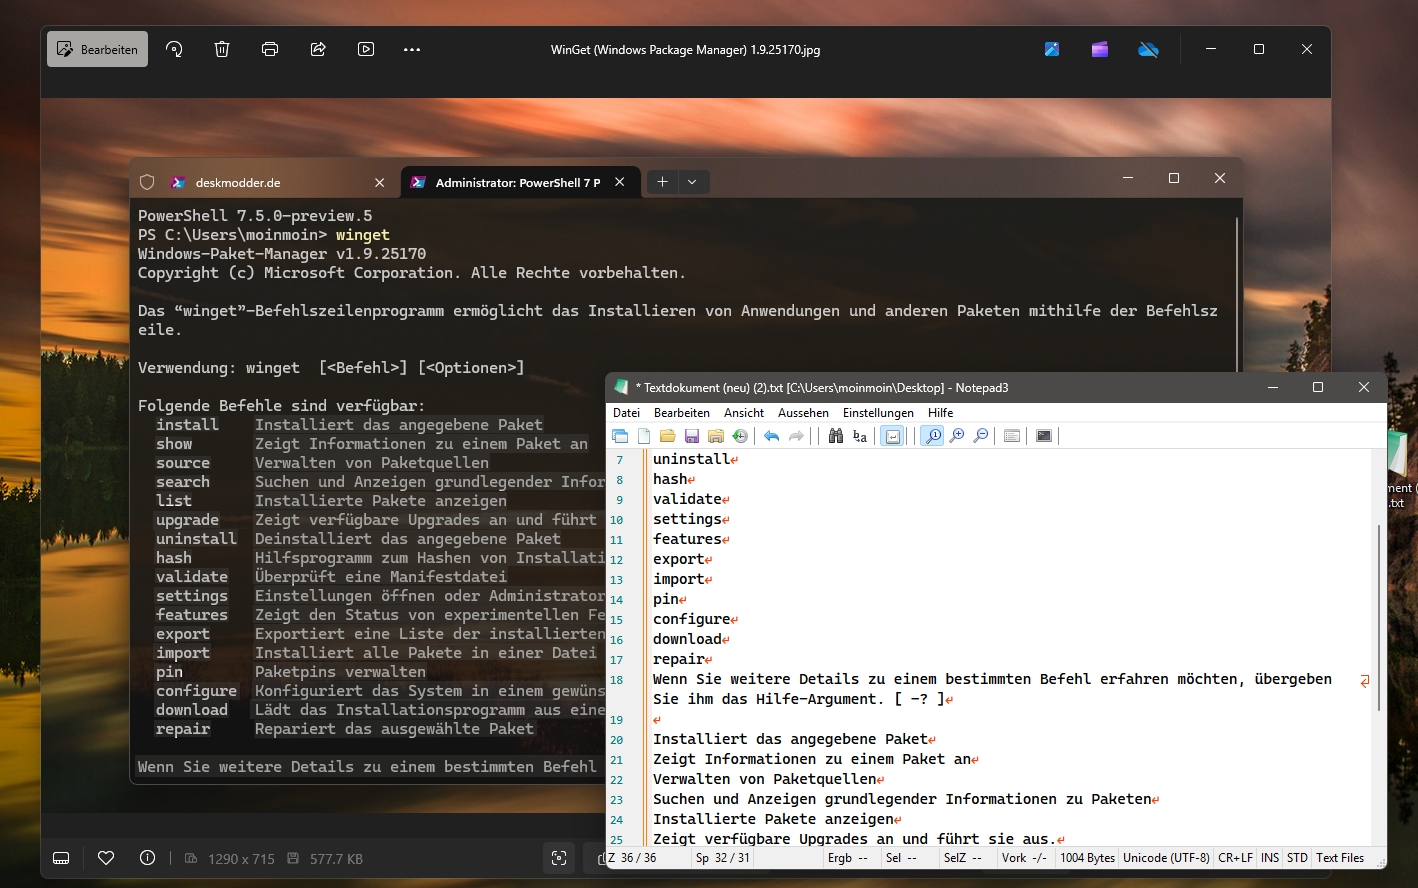Viewport: 1418px width, 888px height.
Task: Zoom out on Notepad3 text
Action: (x=981, y=436)
